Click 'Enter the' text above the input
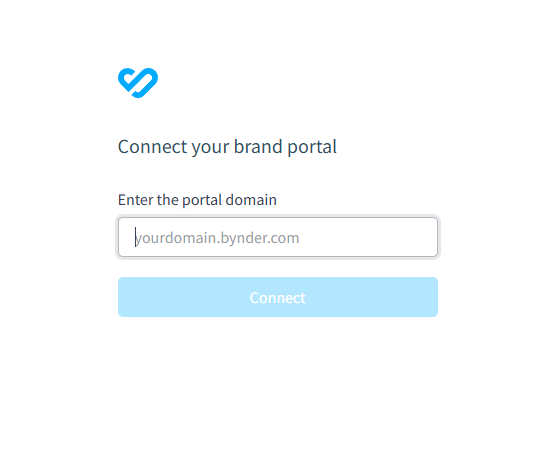The image size is (534, 452). [148, 200]
